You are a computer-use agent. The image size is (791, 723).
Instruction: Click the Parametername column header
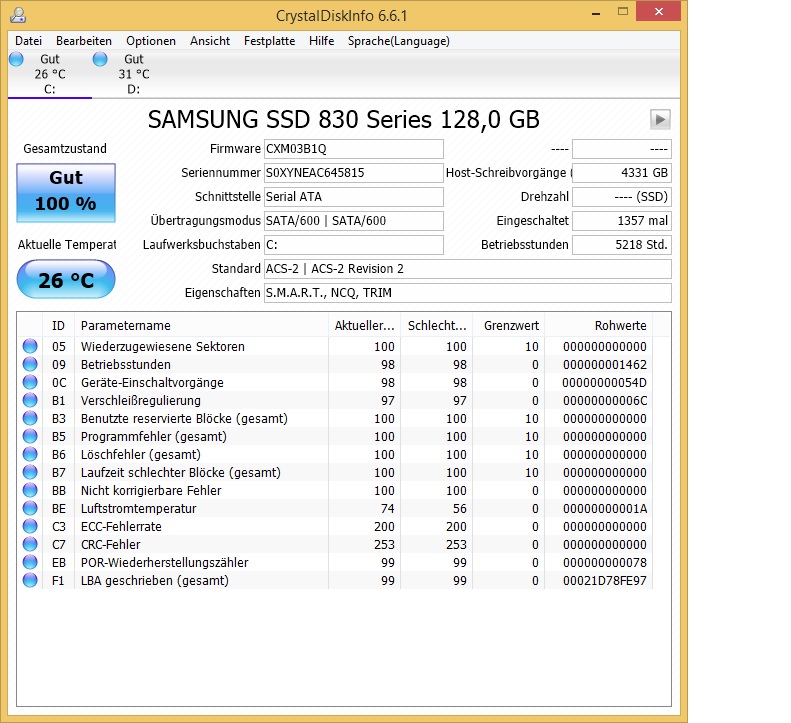201,325
